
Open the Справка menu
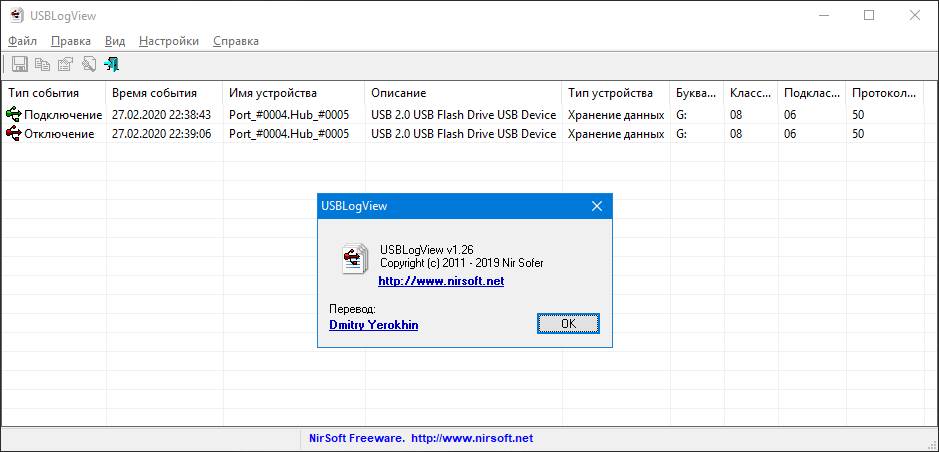pyautogui.click(x=236, y=41)
